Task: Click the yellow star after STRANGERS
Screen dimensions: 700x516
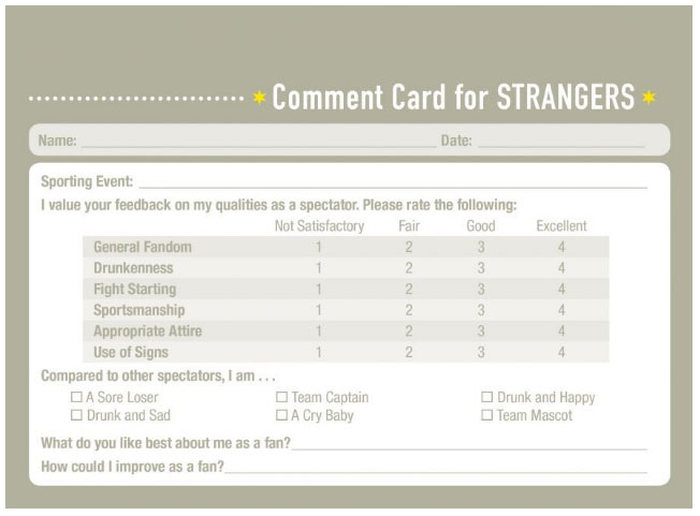Action: click(x=648, y=98)
